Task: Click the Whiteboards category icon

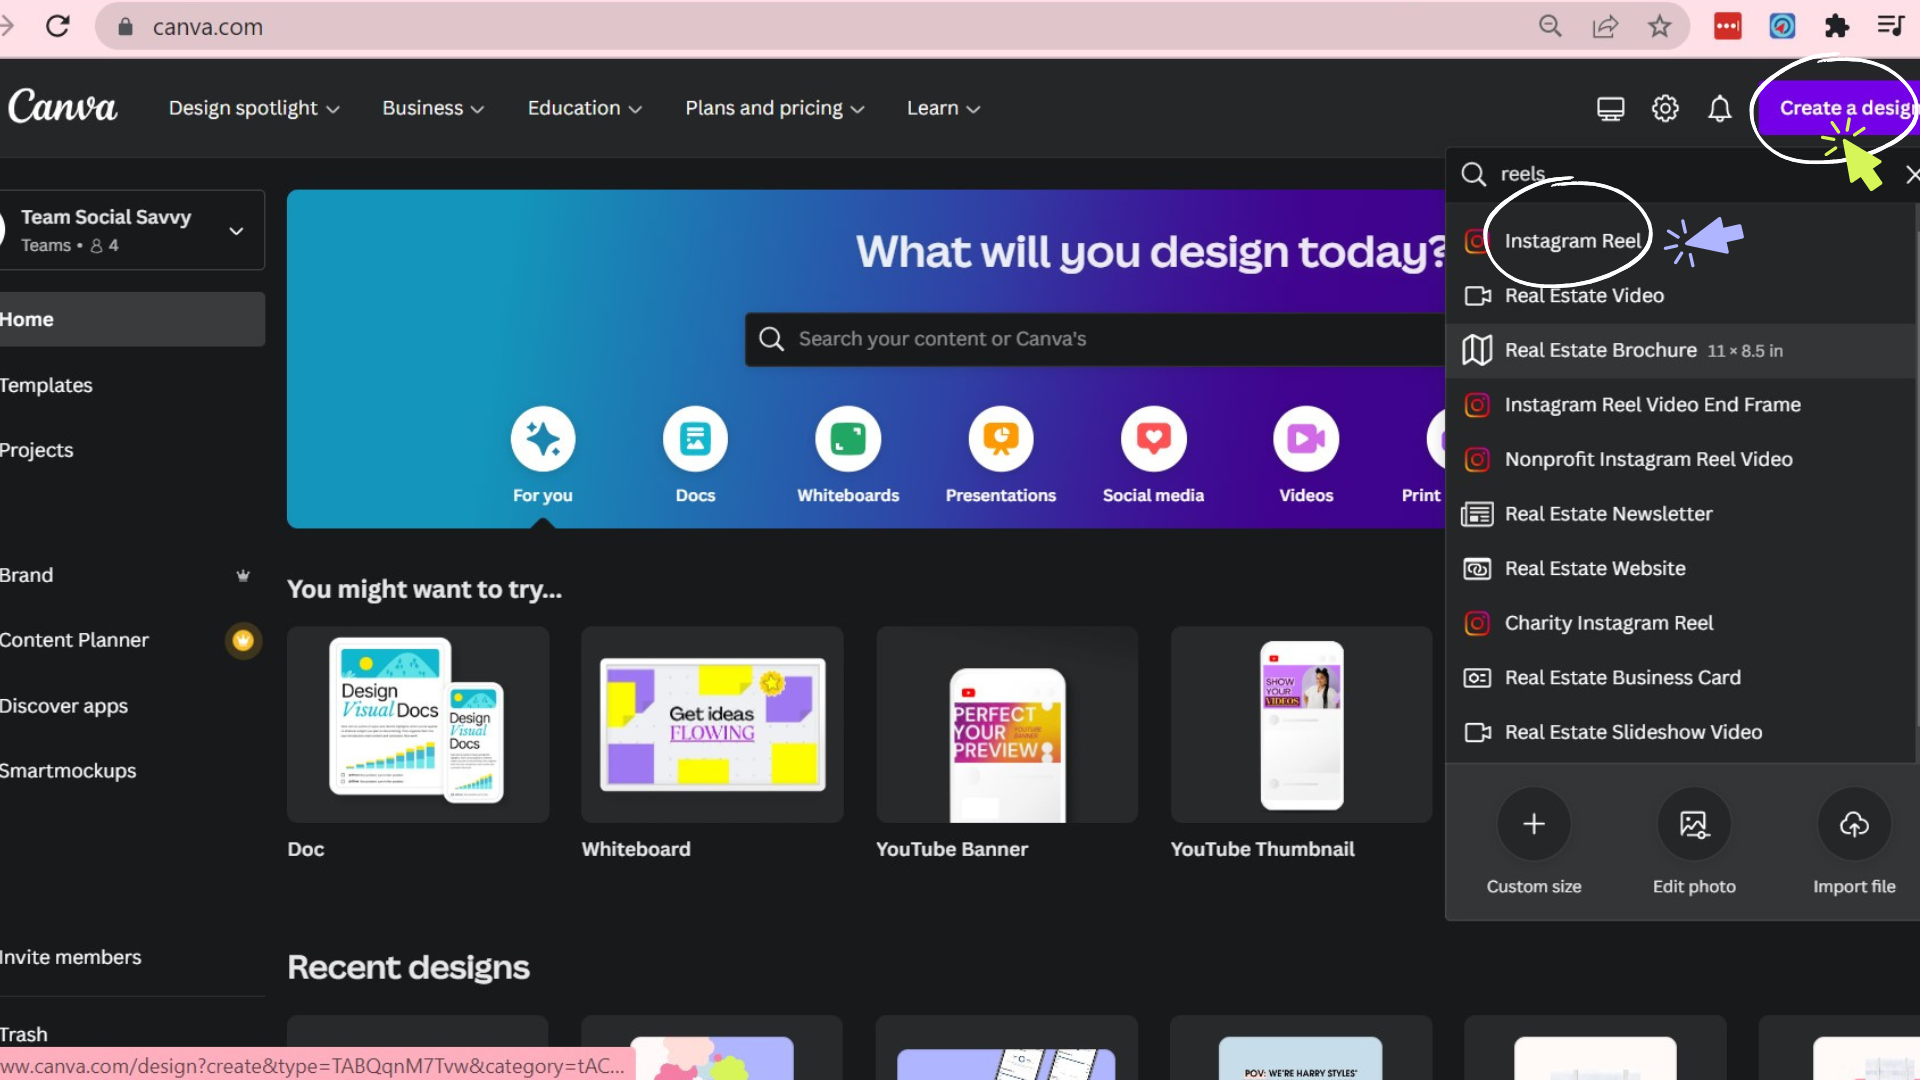Action: 847,439
